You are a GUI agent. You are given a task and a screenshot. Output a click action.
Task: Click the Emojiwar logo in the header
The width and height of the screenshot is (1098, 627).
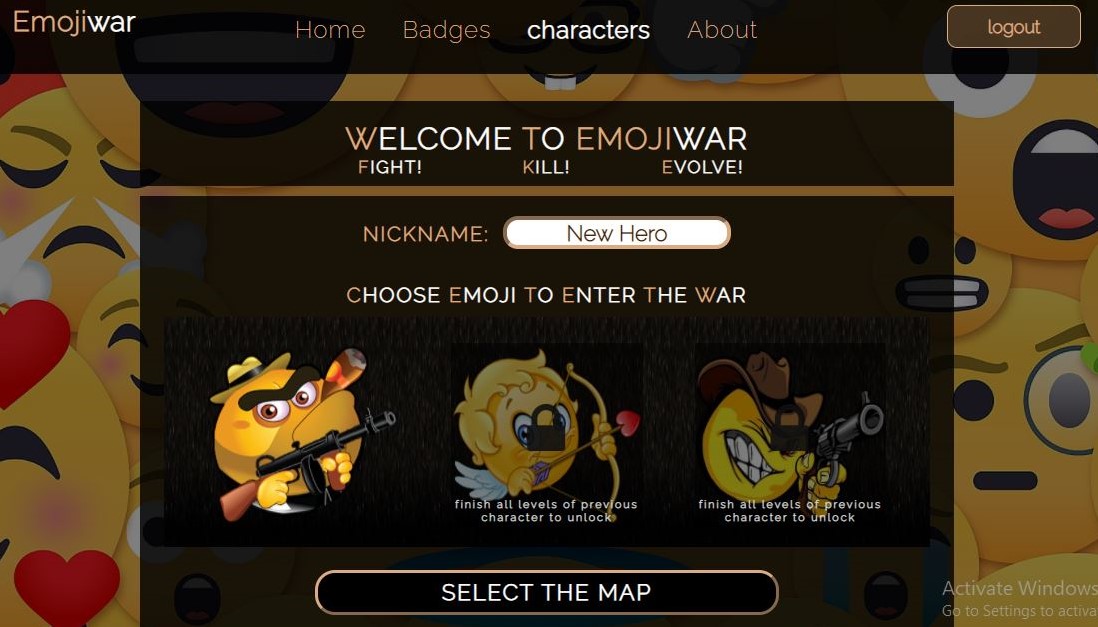[x=74, y=22]
